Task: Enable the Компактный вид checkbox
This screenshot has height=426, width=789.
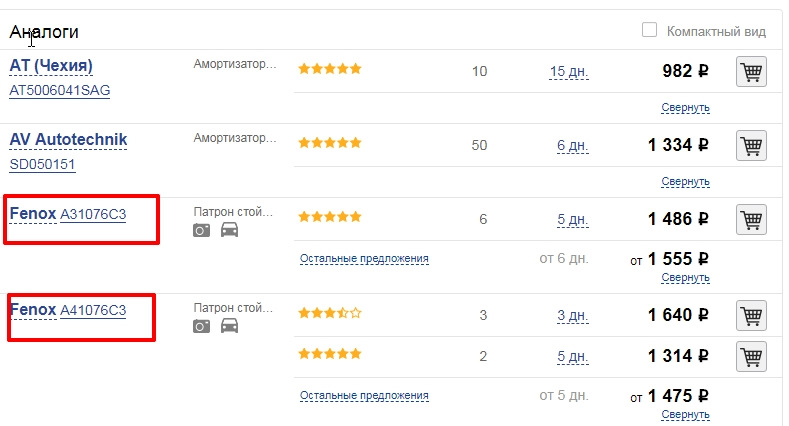Action: pos(649,30)
